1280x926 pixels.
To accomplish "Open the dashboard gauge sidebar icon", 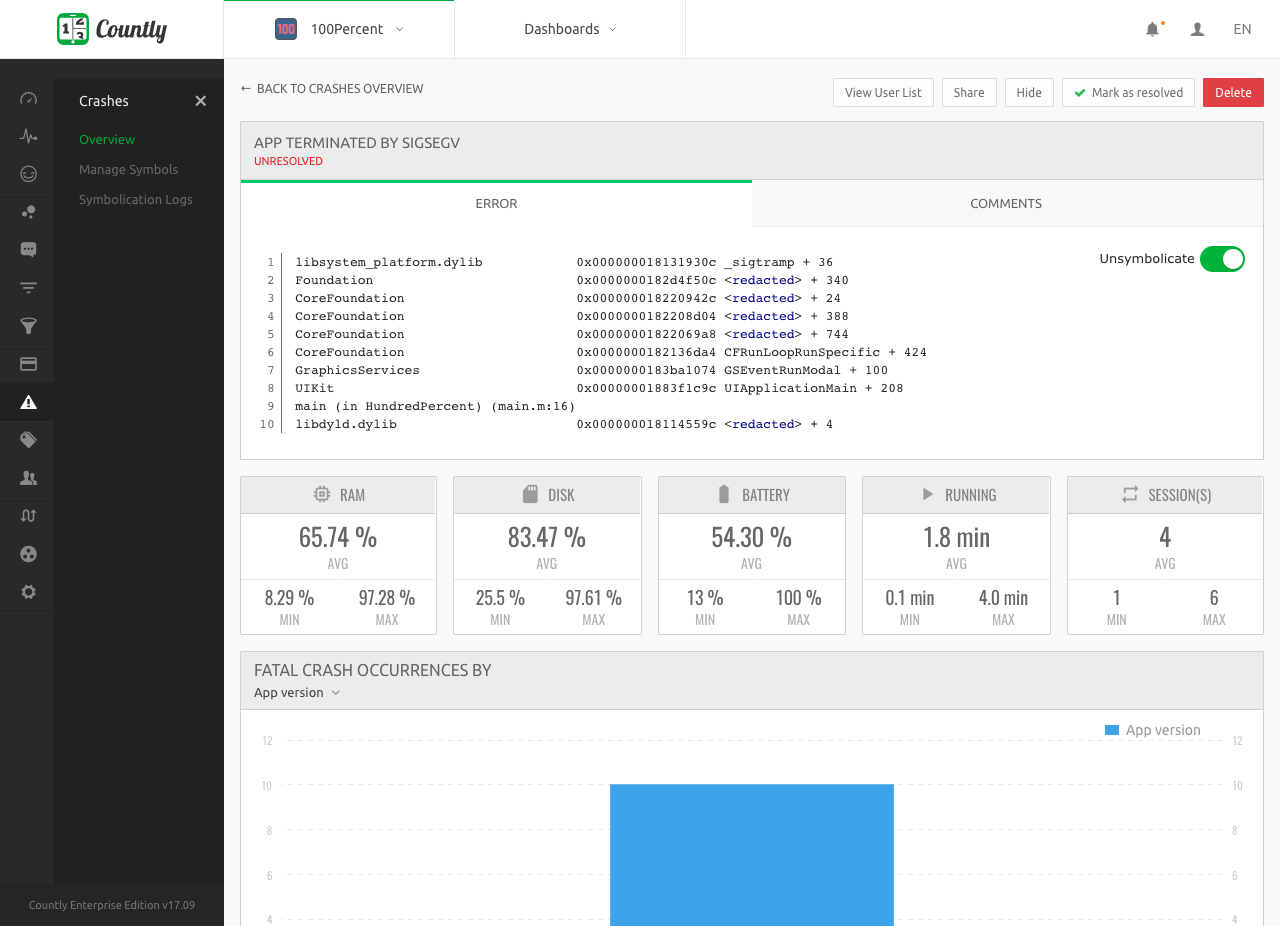I will (28, 98).
